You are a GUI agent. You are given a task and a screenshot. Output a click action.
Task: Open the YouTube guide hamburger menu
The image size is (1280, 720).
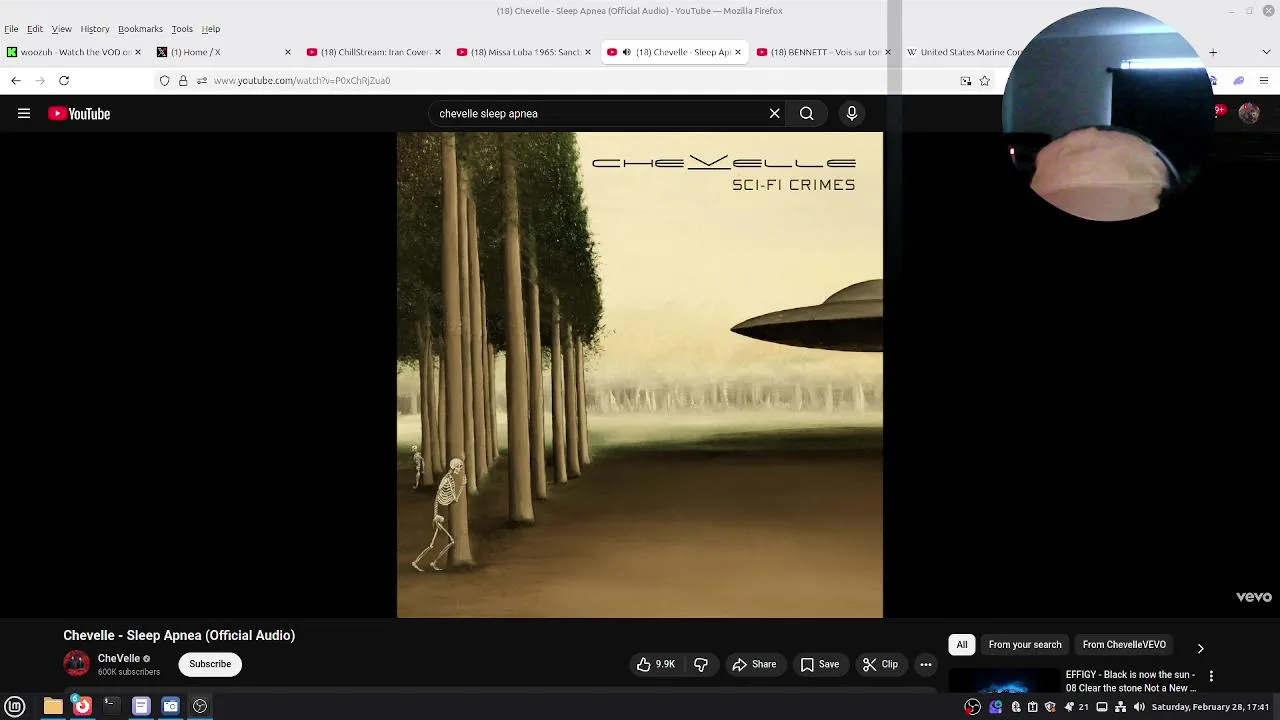click(x=24, y=114)
